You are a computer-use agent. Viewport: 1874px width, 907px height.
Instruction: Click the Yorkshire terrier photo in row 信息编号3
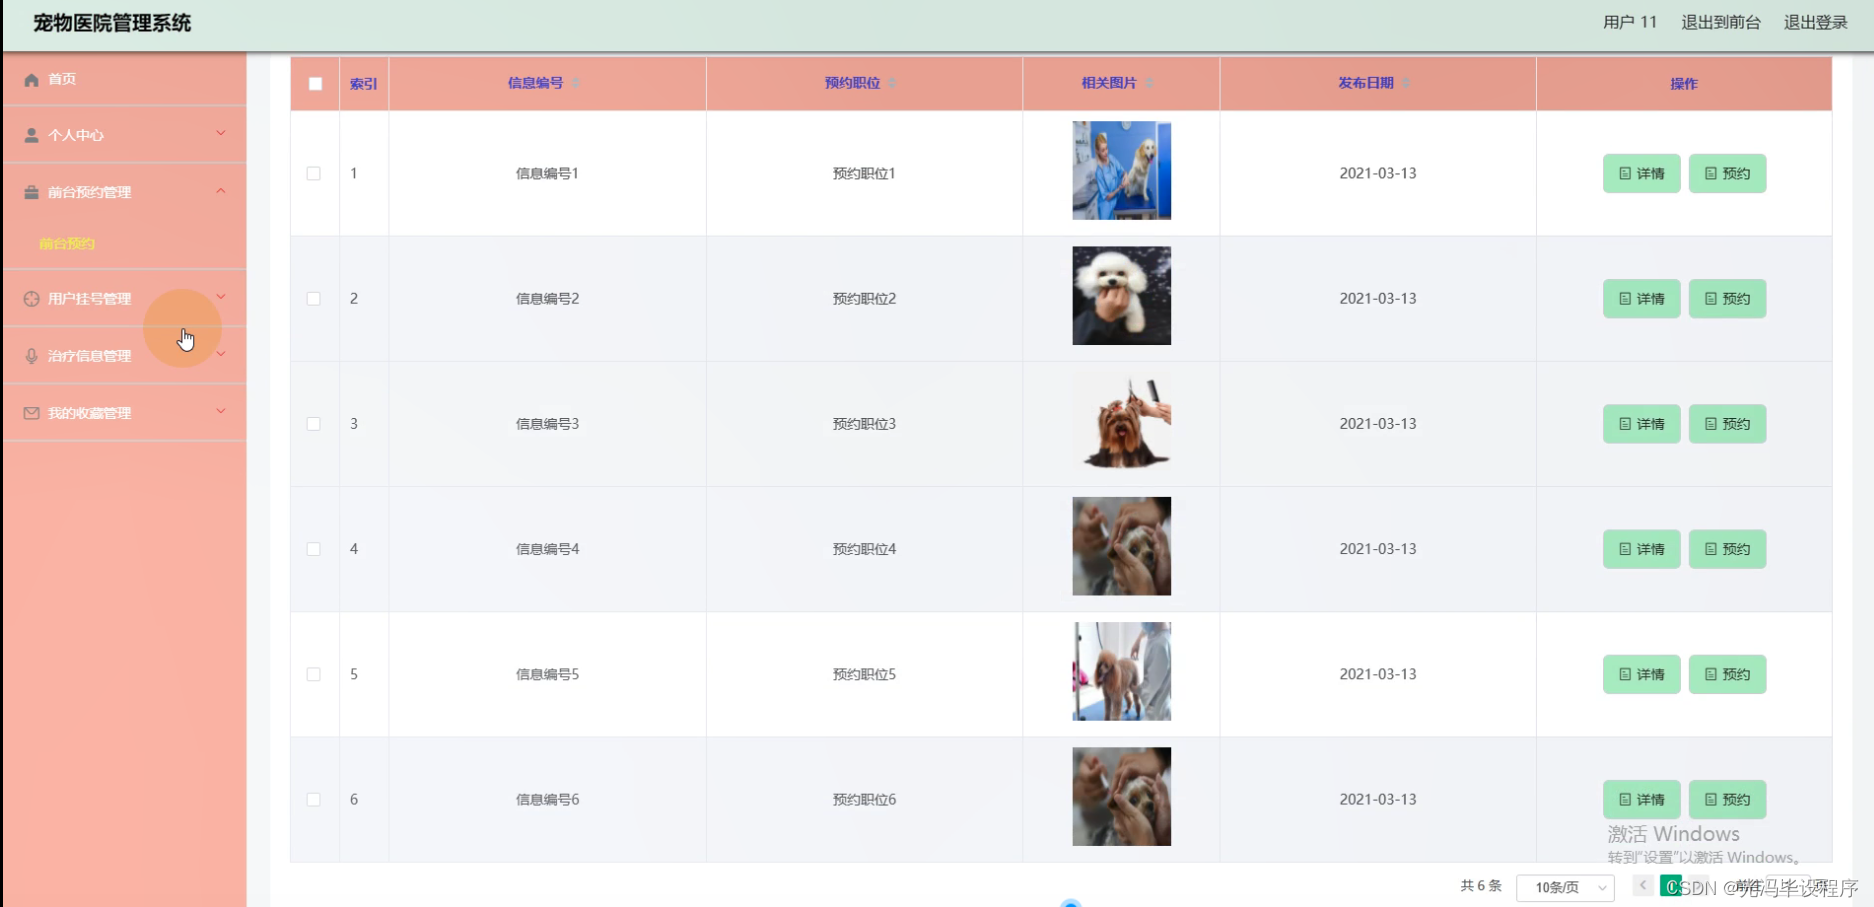(x=1122, y=421)
